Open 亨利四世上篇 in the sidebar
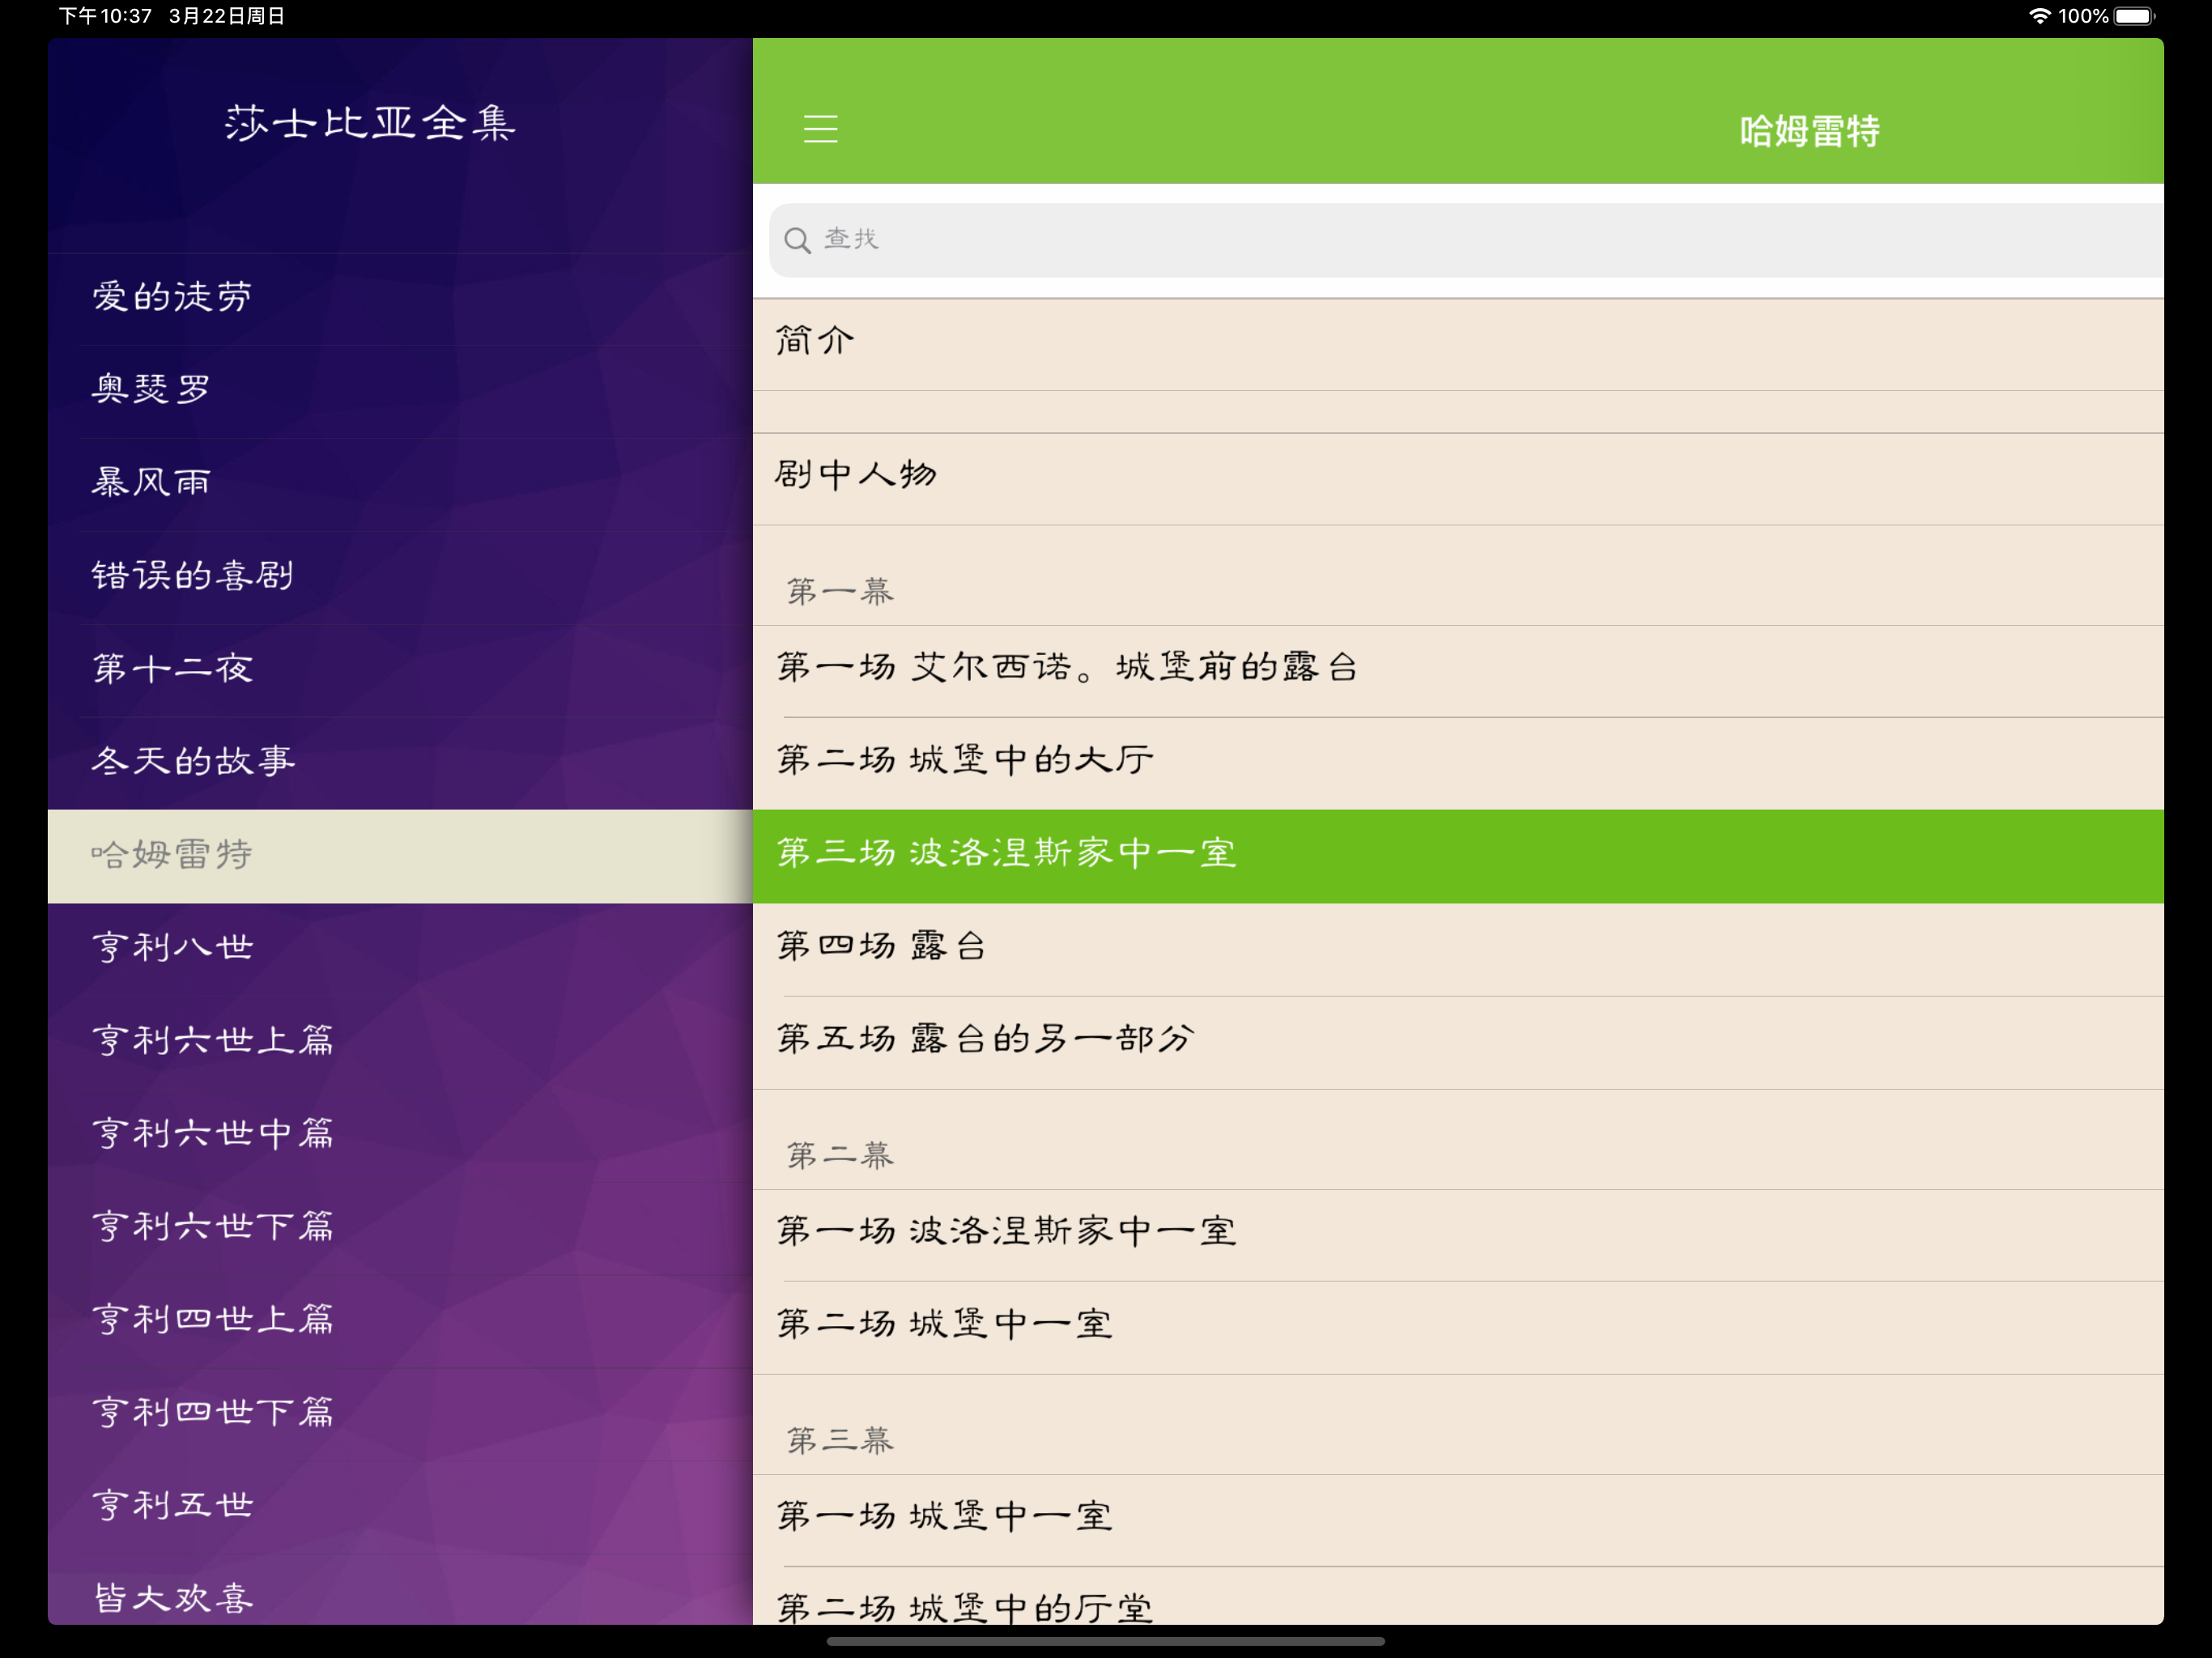The image size is (2212, 1658). click(400, 1320)
